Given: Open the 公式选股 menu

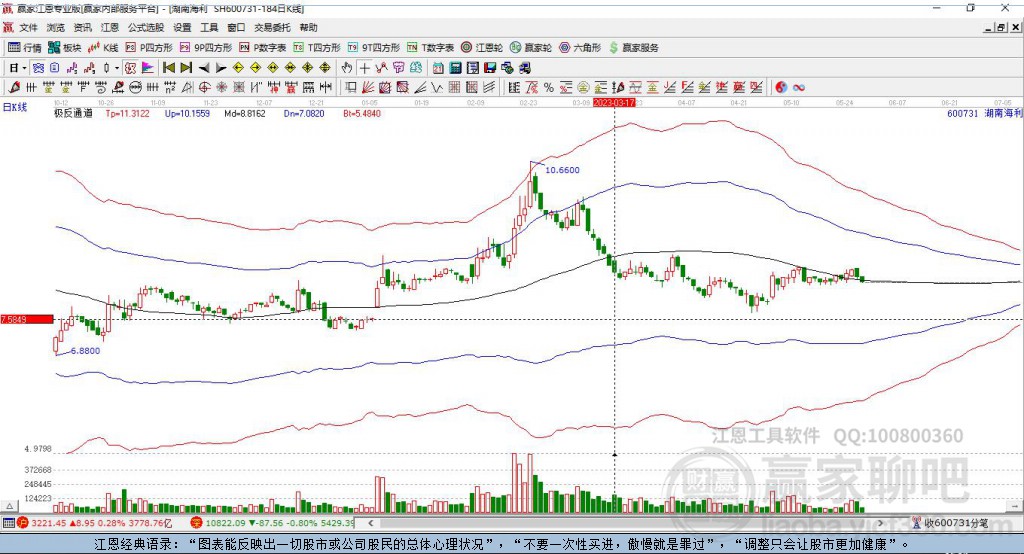Looking at the screenshot, I should 146,27.
